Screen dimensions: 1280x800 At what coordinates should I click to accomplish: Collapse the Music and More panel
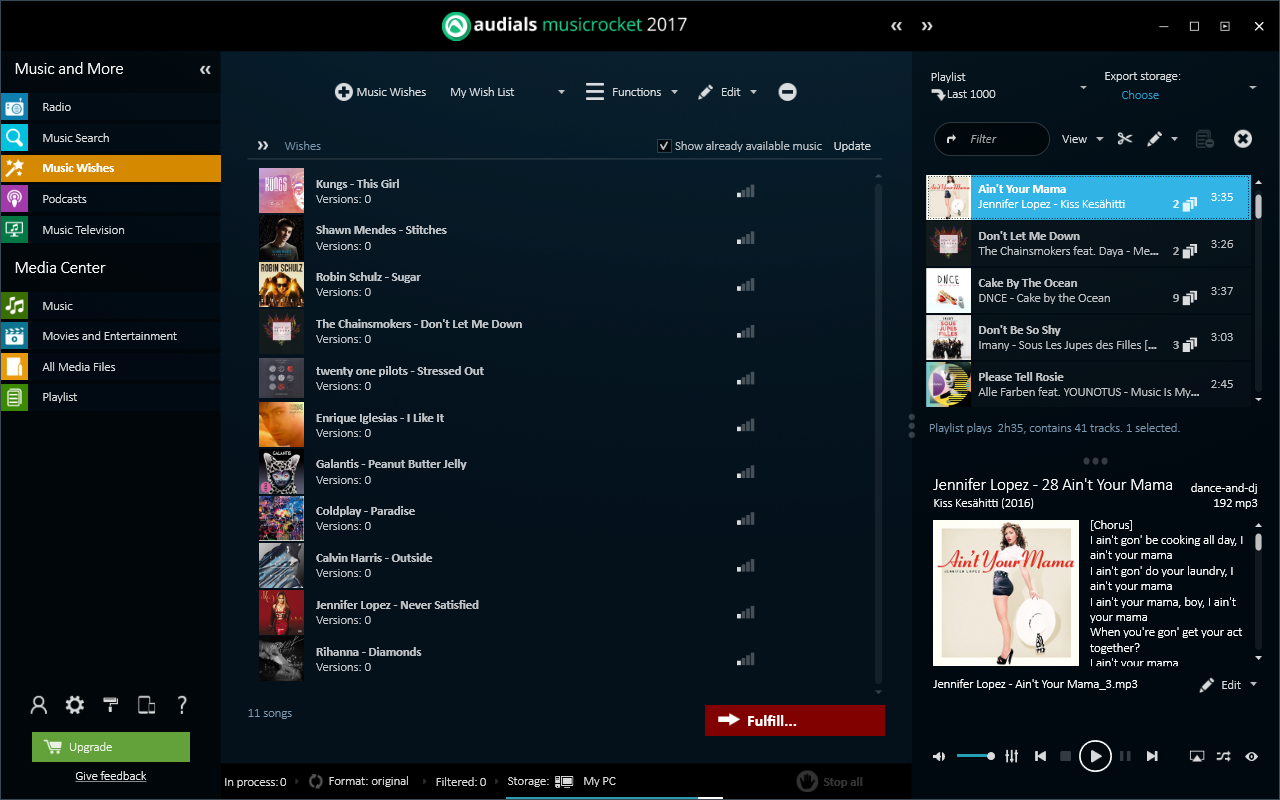(204, 70)
